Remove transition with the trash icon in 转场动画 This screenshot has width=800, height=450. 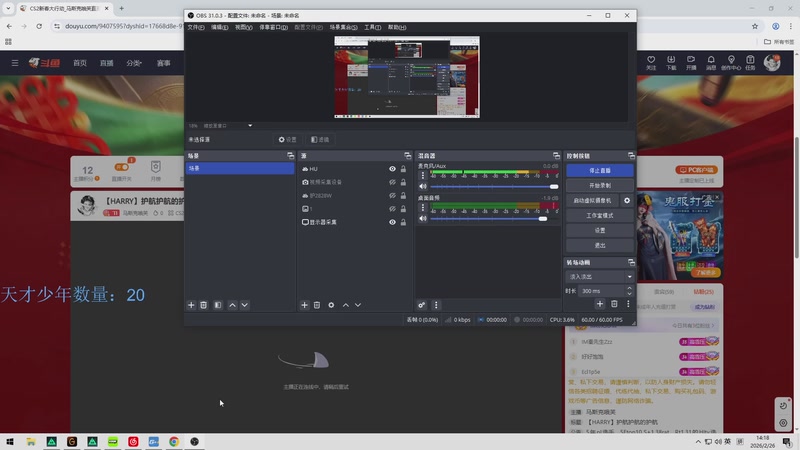(614, 304)
